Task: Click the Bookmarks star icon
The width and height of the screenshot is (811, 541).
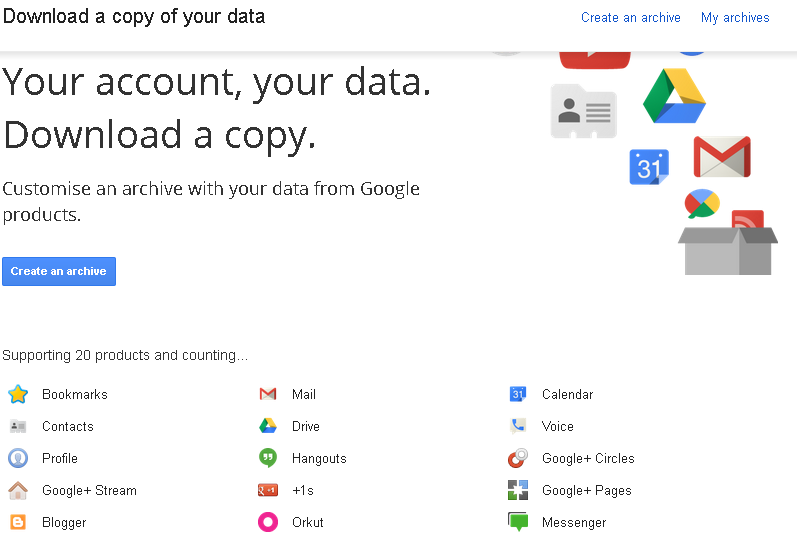Action: 18,394
